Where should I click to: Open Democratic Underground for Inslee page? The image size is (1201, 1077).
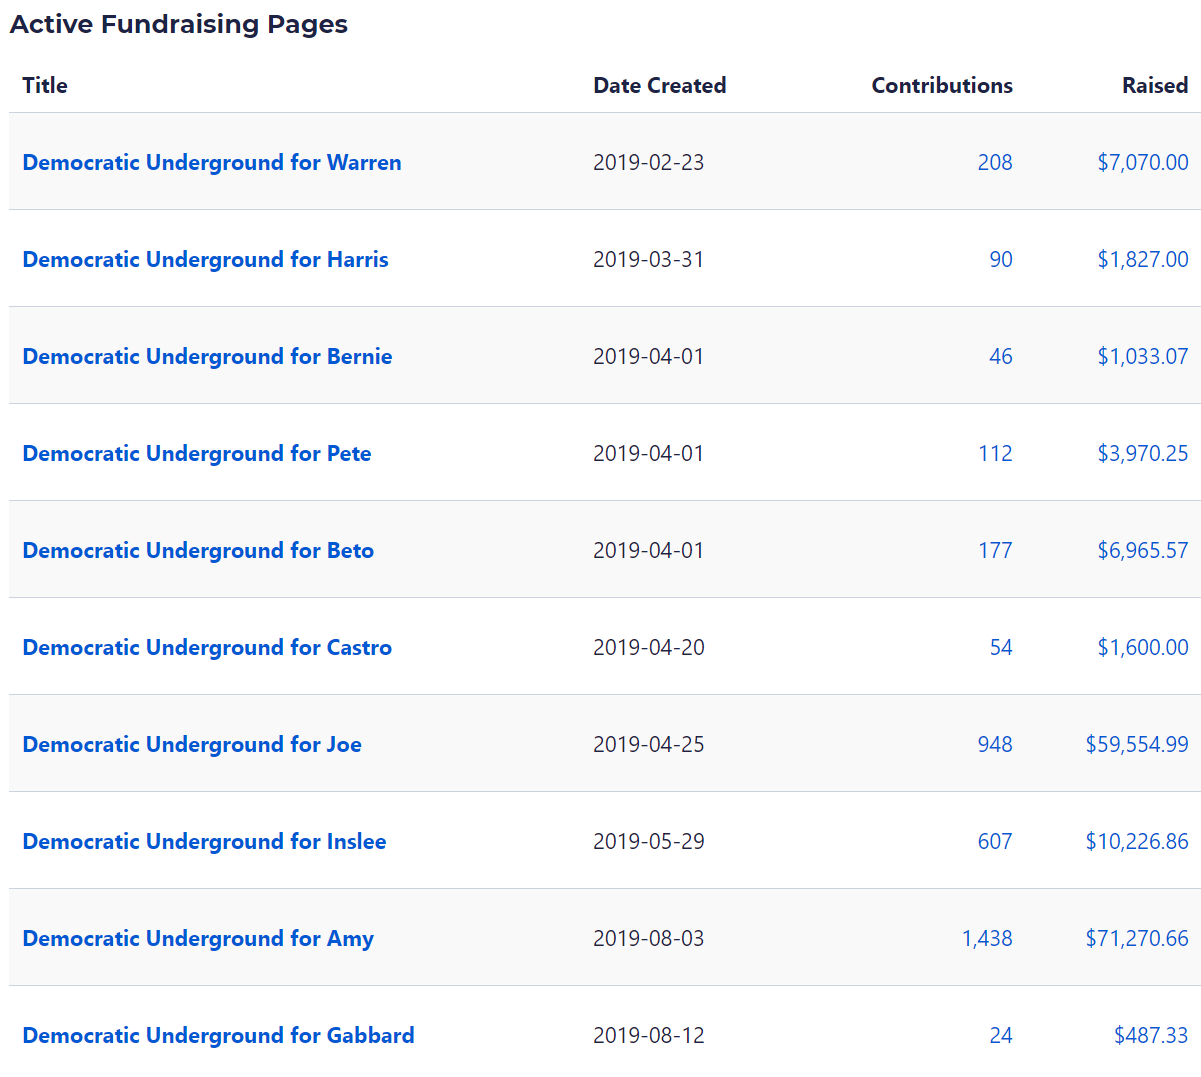204,841
